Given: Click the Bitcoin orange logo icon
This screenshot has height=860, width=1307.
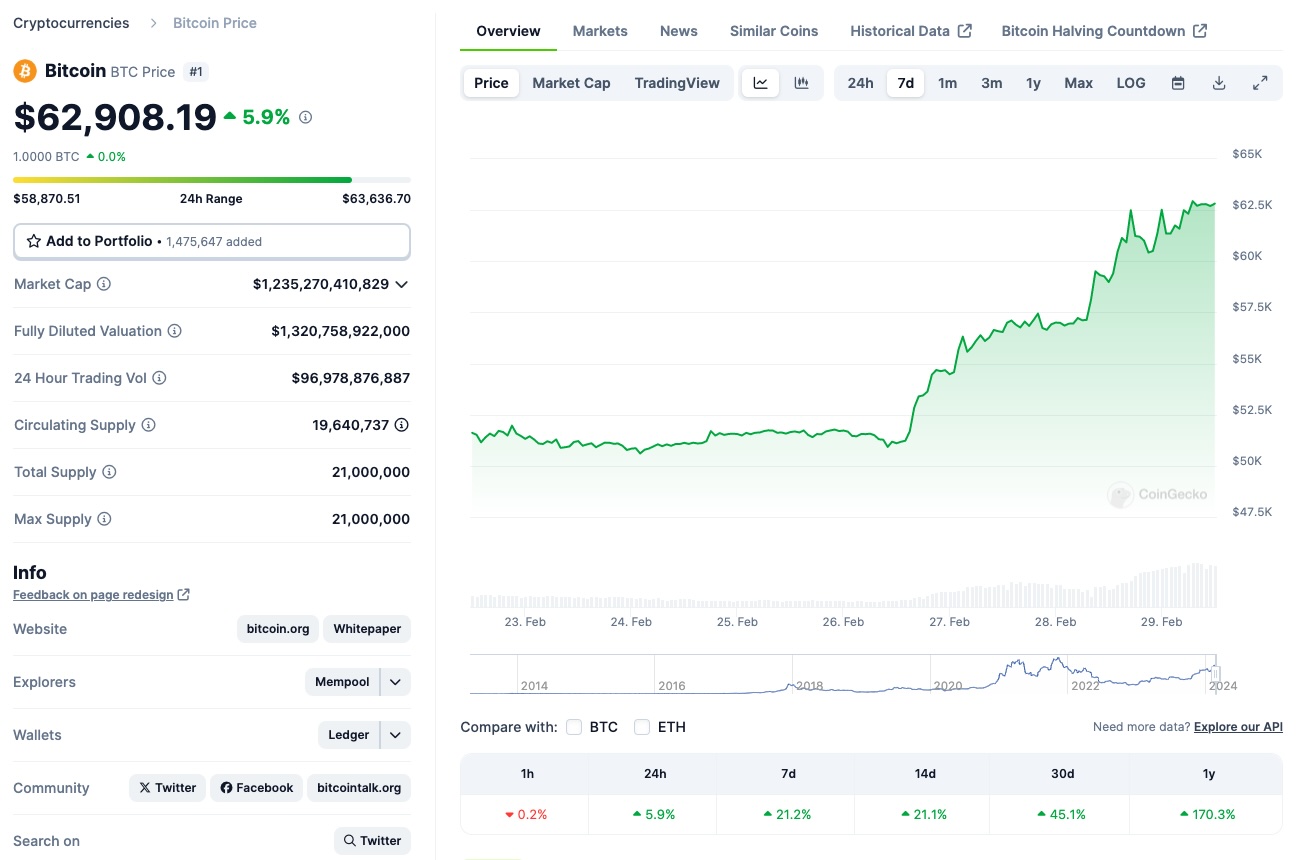Looking at the screenshot, I should 25,71.
